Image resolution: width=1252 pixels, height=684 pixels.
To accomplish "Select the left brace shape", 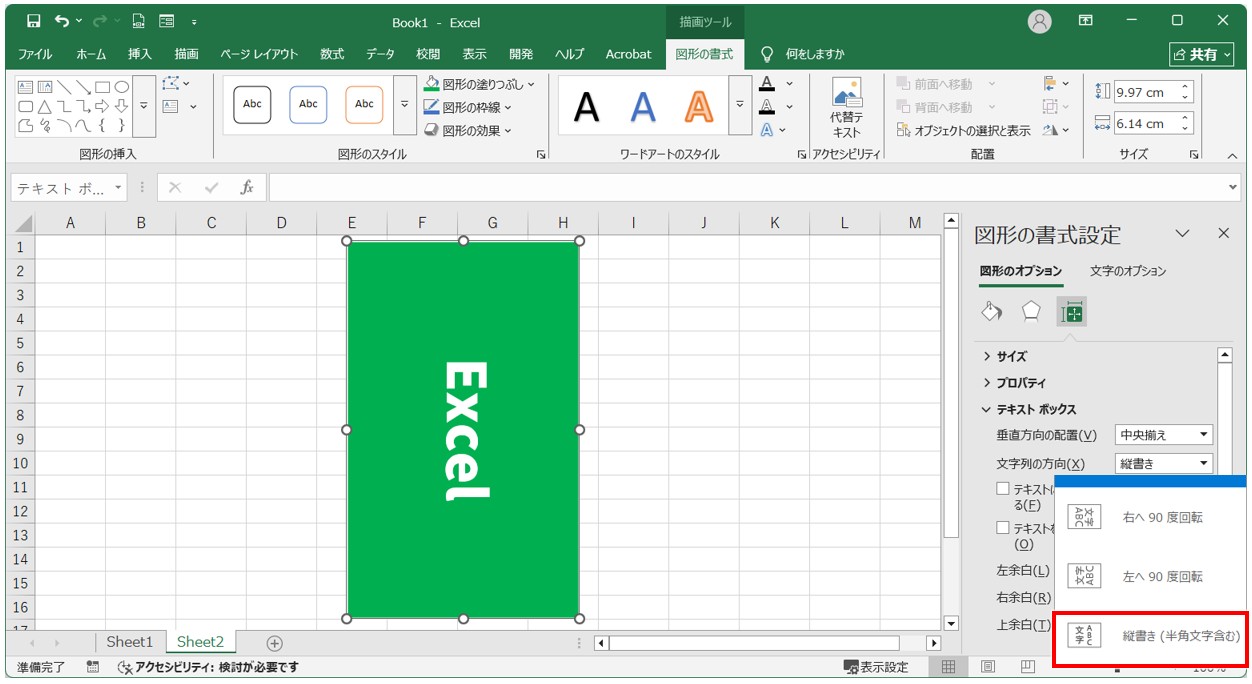I will tap(103, 125).
